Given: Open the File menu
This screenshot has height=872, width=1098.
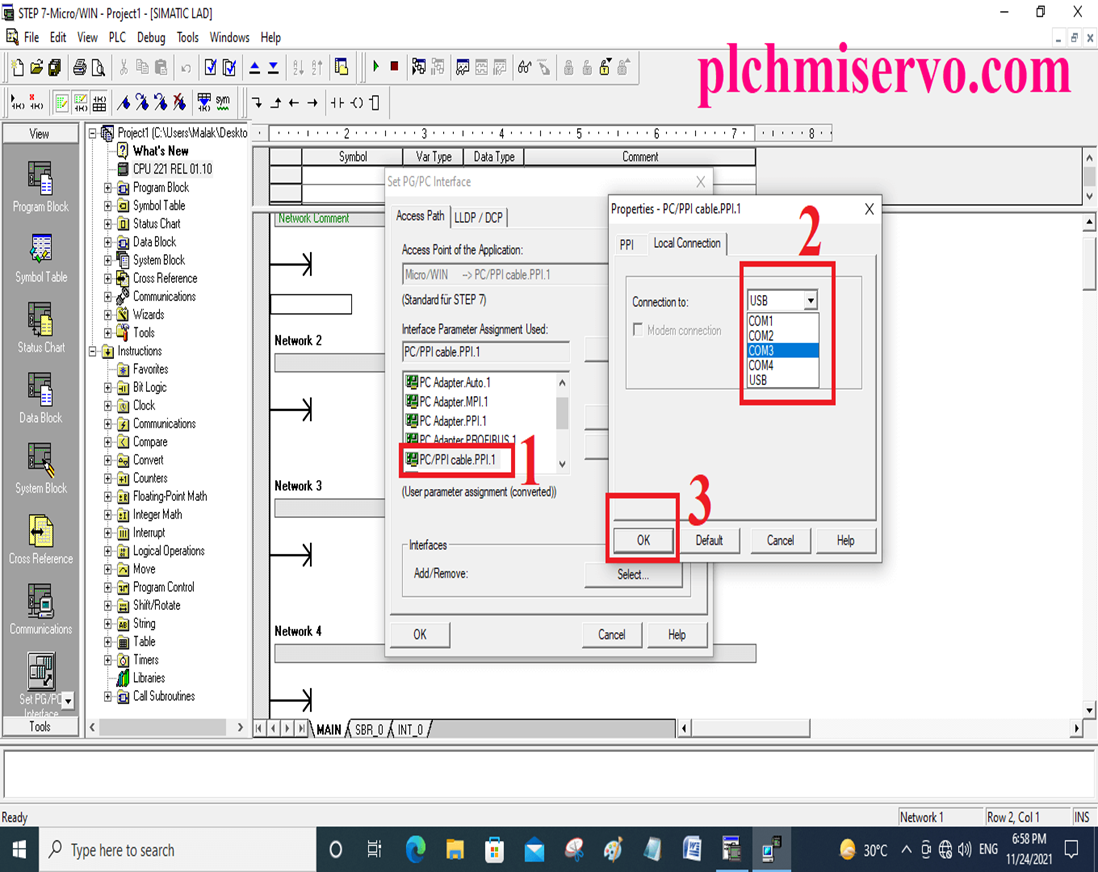Looking at the screenshot, I should point(32,37).
